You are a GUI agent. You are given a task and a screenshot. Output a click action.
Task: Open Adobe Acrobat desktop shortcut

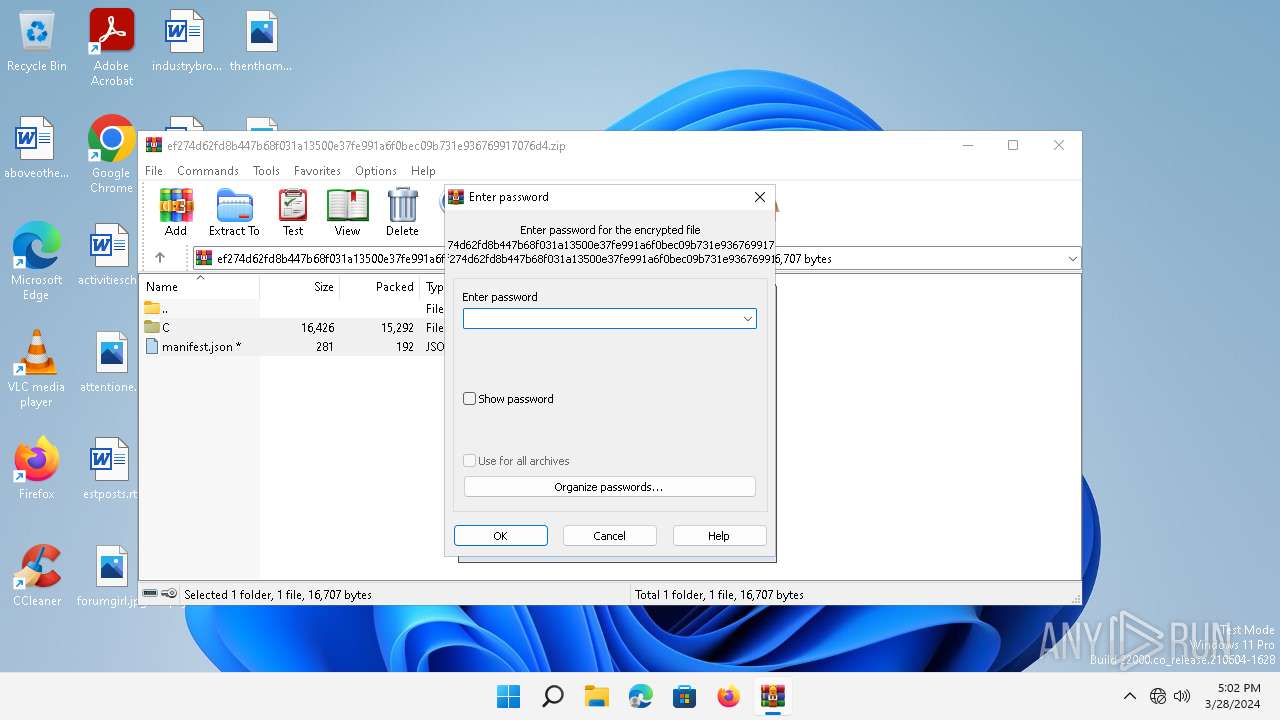tap(112, 47)
